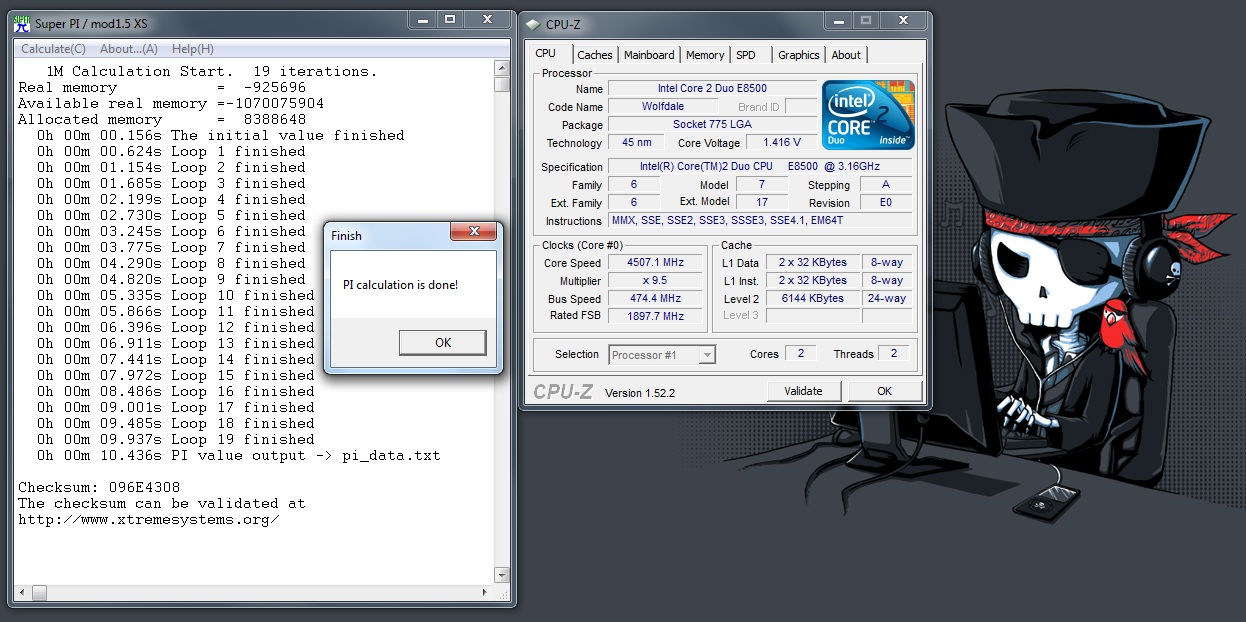Close the Finish dialog
1246x622 pixels.
[473, 232]
